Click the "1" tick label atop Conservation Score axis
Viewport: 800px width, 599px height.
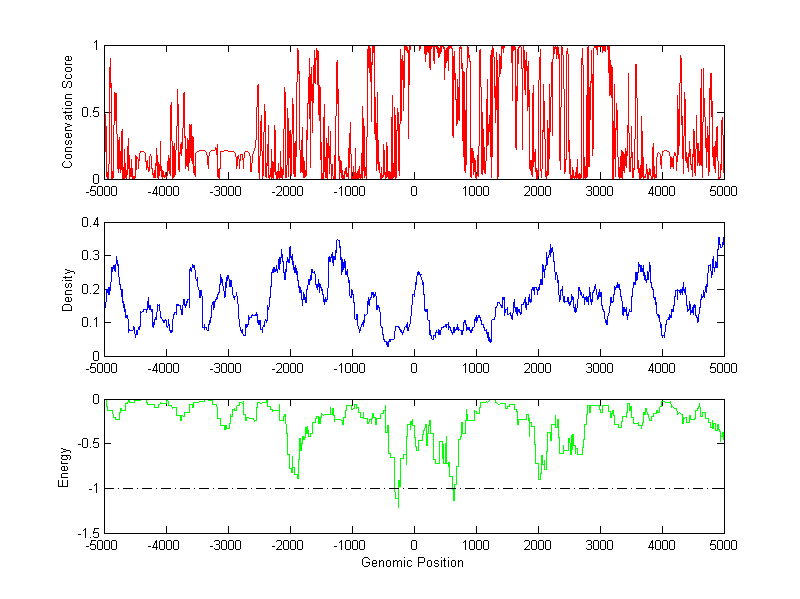point(95,46)
